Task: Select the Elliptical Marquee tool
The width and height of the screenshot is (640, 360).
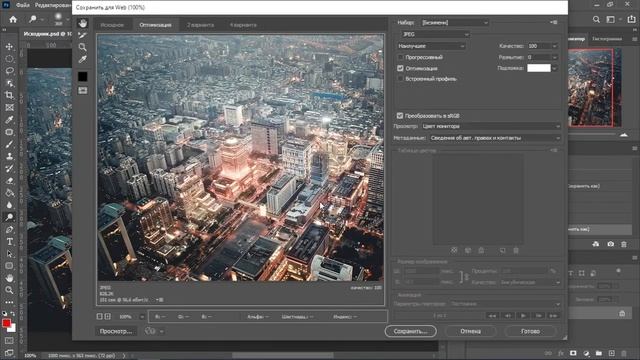Action: coord(9,59)
